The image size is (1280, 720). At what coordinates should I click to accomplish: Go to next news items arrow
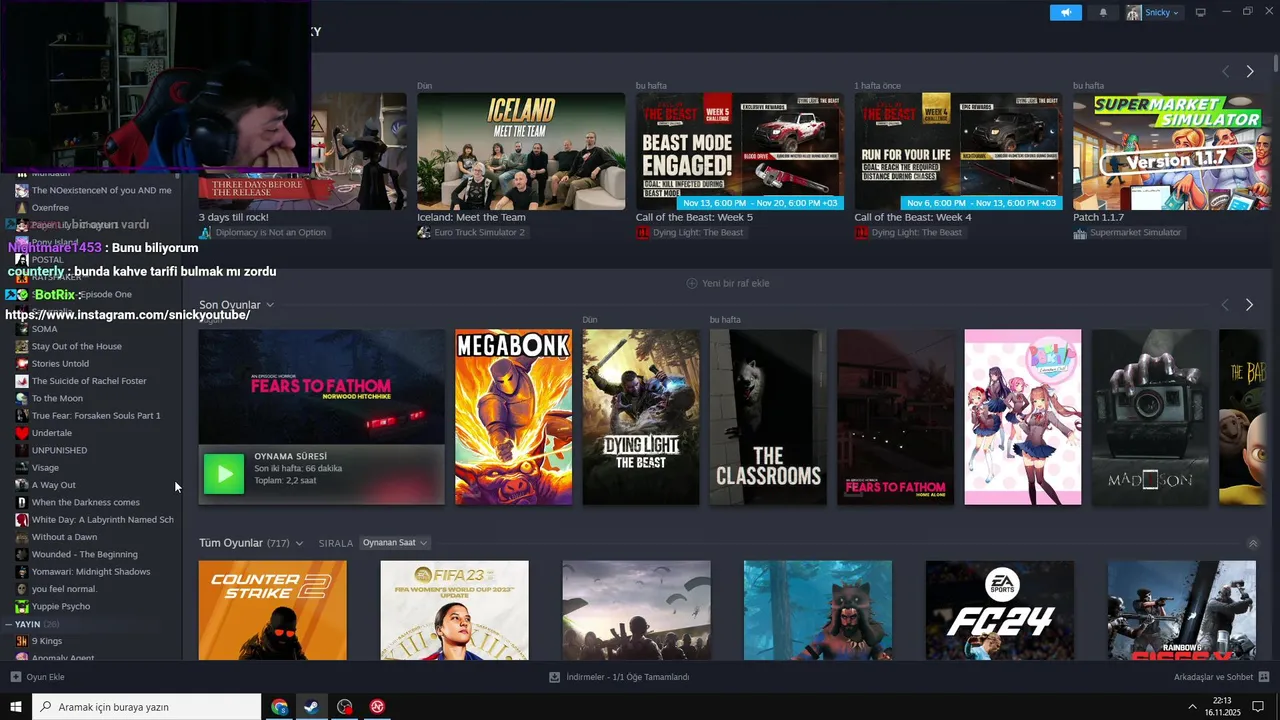(x=1250, y=71)
